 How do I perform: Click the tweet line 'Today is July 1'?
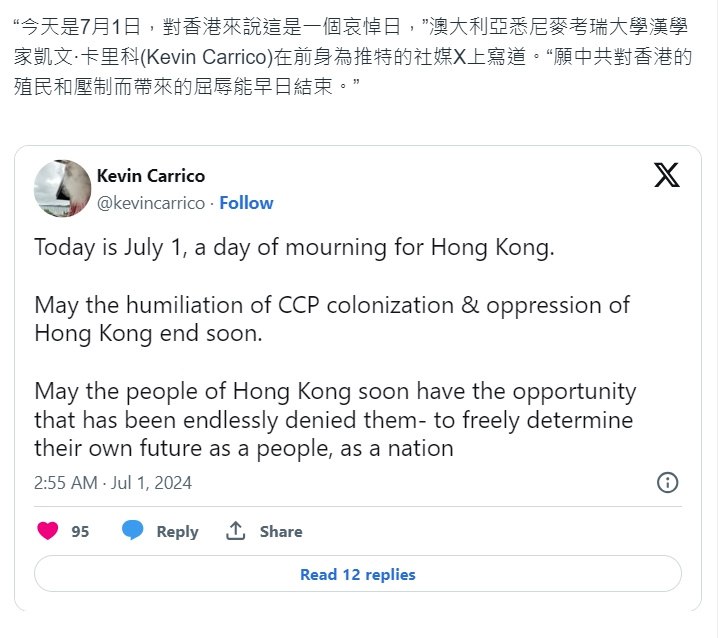click(294, 247)
